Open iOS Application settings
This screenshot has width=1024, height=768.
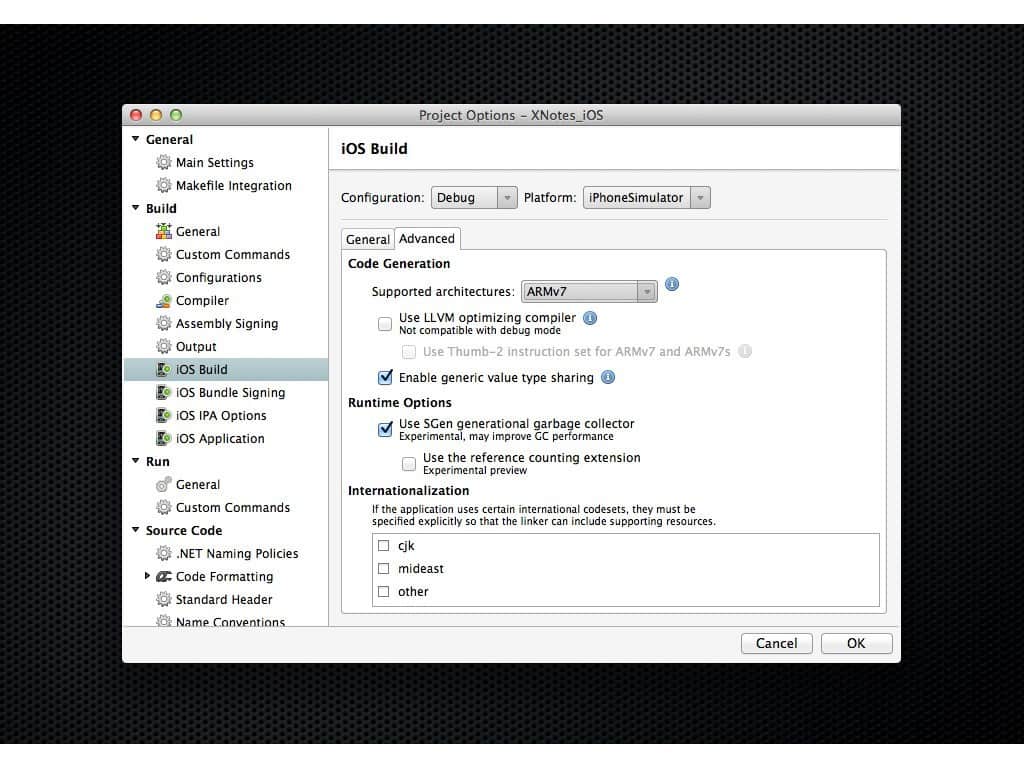point(219,438)
